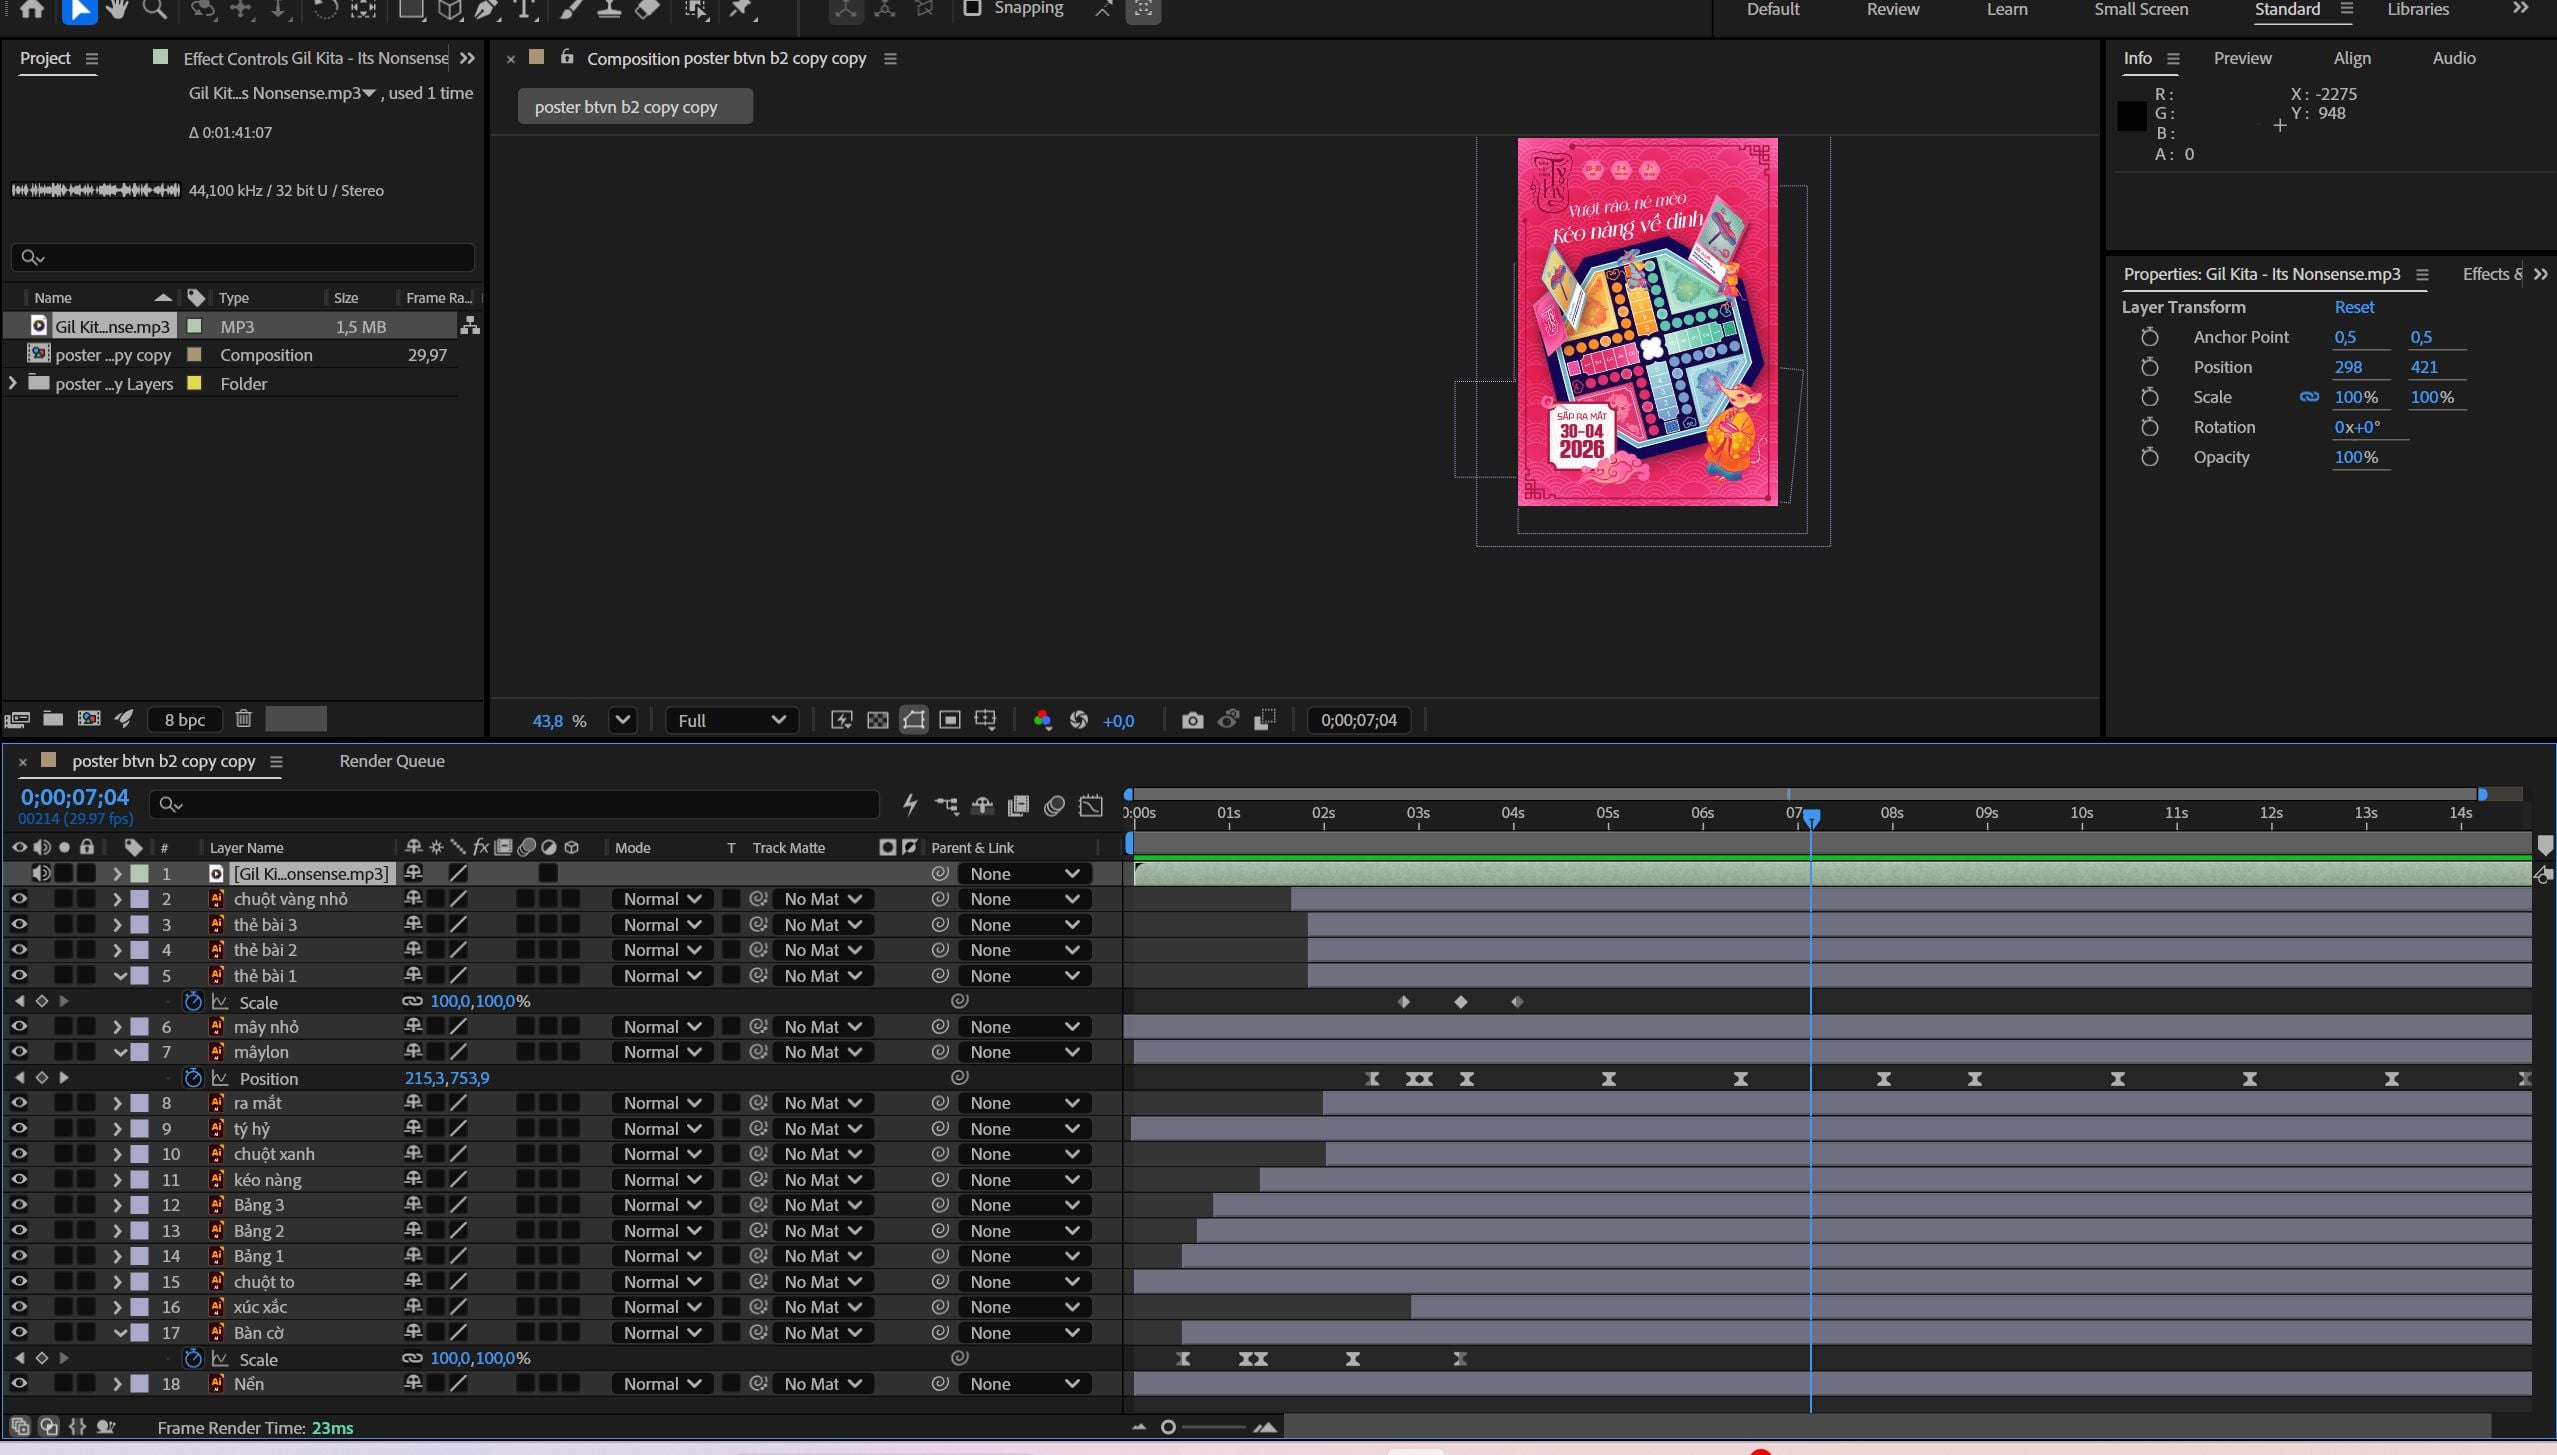Viewport: 2557px width, 1455px height.
Task: Toggle the Scale constrain proportions link
Action: 2309,397
